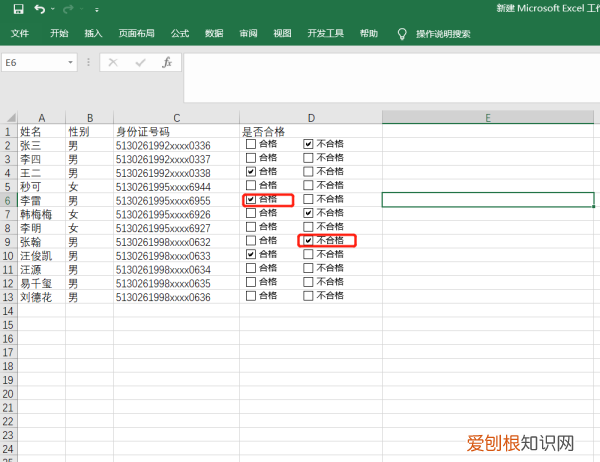Toggle 合格 checkbox for 李明
This screenshot has height=462, width=600.
251,227
